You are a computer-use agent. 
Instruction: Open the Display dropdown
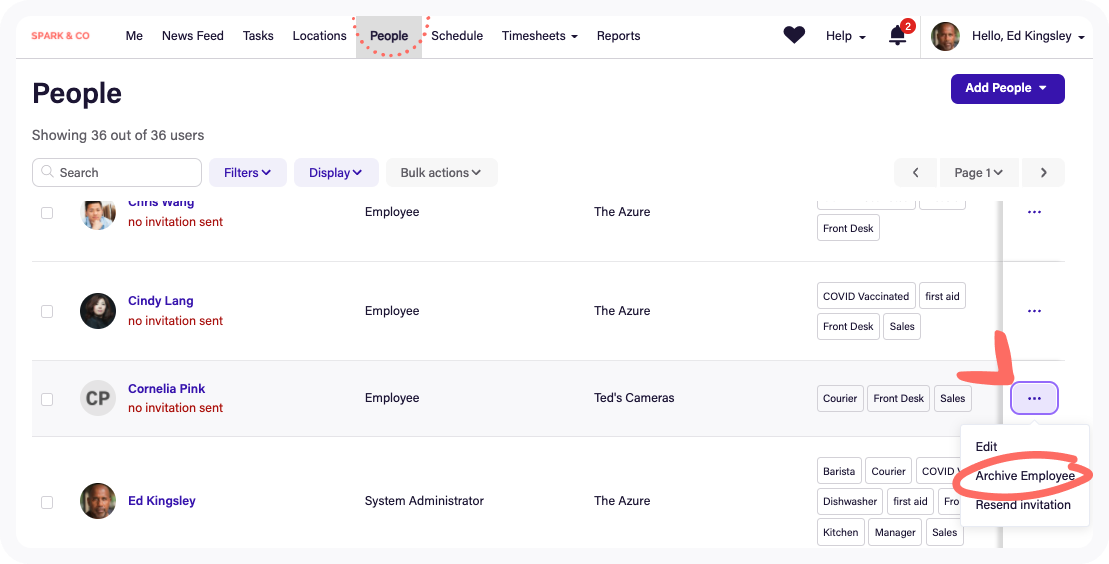(335, 173)
